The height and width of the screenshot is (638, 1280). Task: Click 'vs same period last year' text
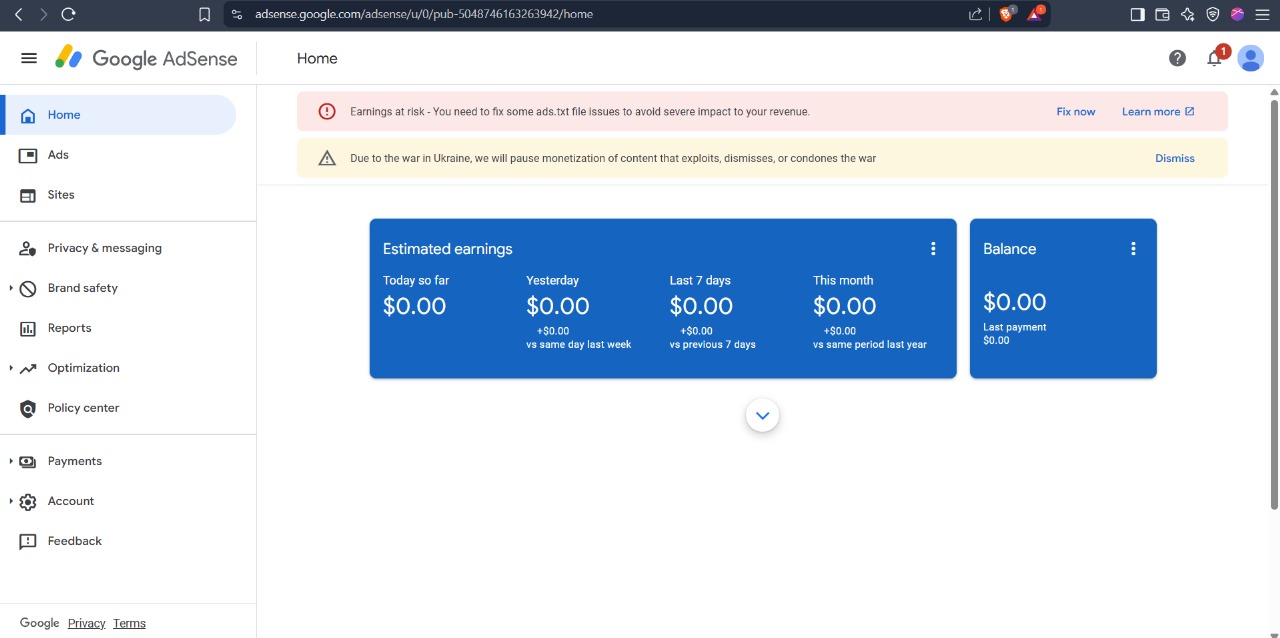tap(870, 344)
